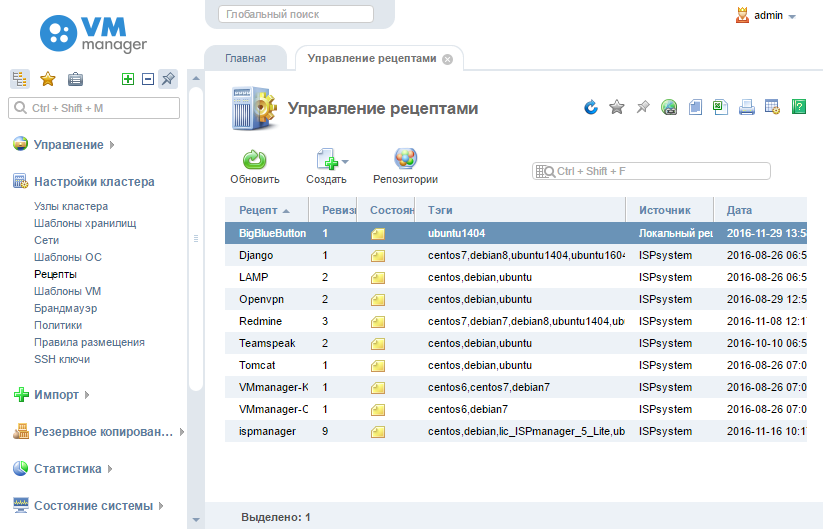Print the recipes table

[x=746, y=108]
